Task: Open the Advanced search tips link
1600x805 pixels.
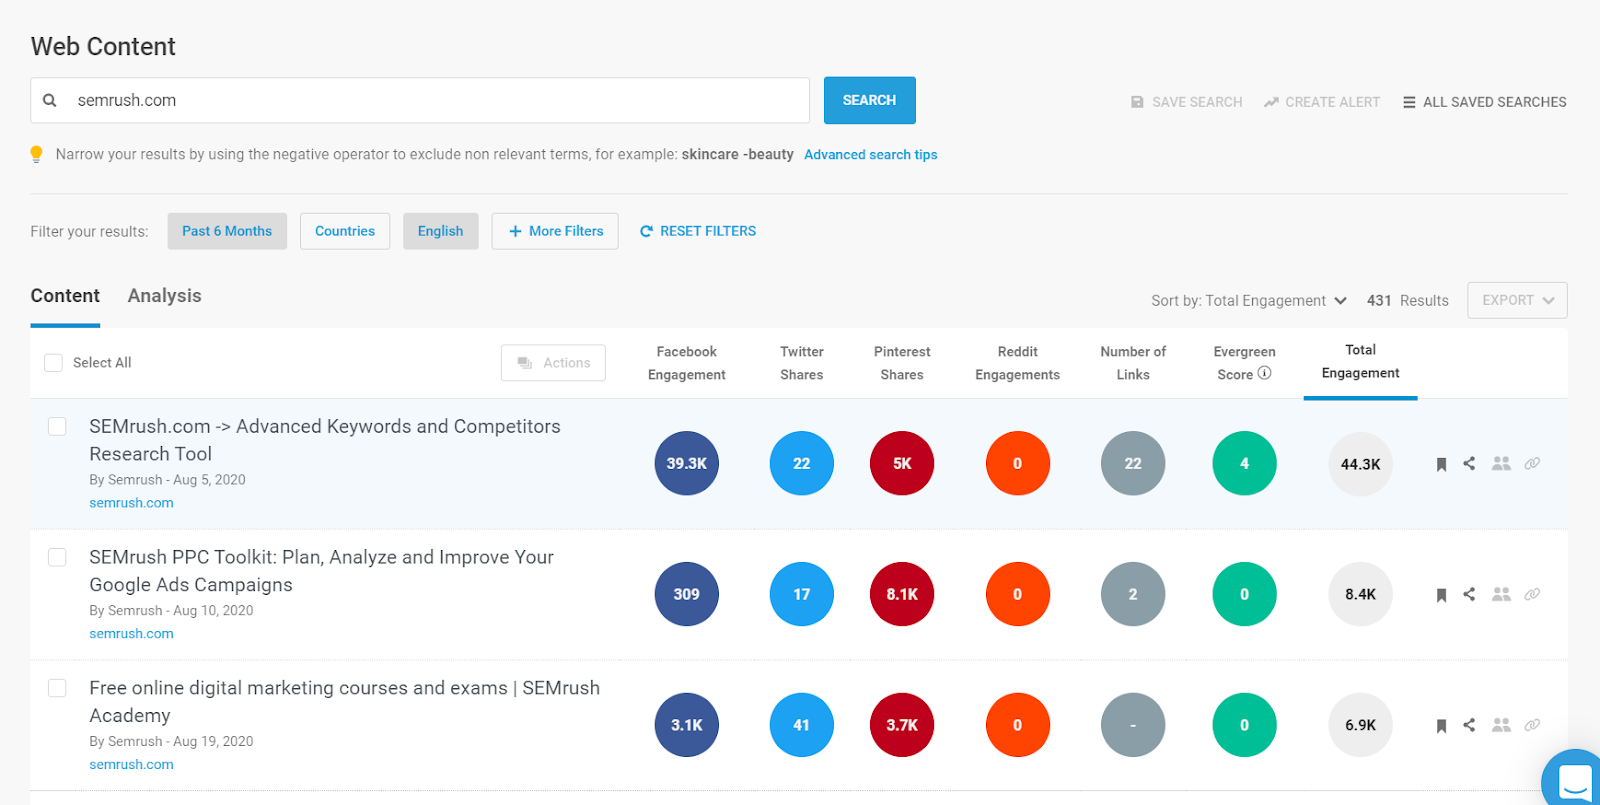Action: tap(870, 155)
